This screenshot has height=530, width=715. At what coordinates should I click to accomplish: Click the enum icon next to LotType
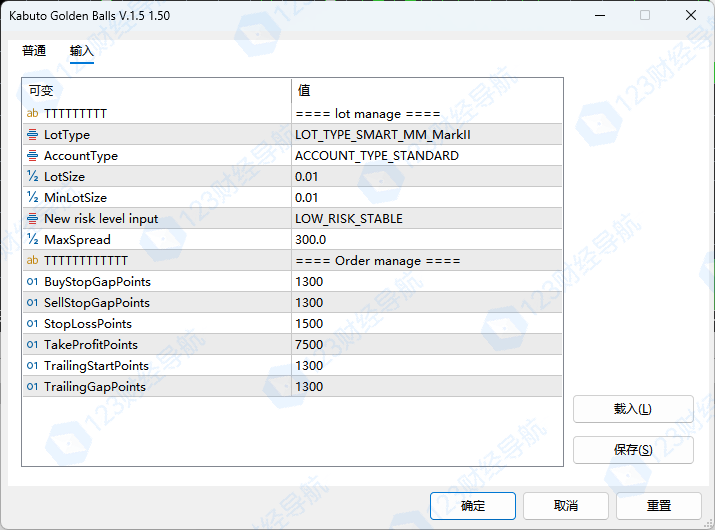[x=32, y=134]
